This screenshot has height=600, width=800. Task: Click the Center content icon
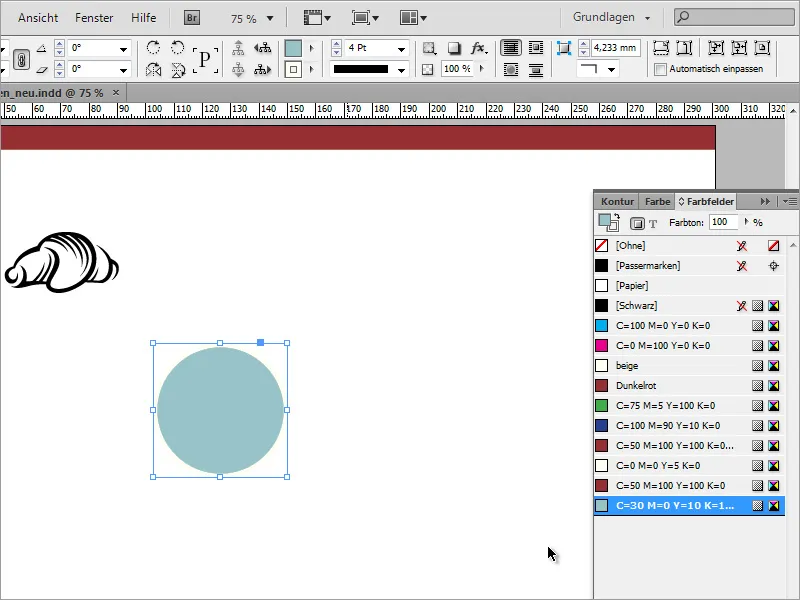(x=762, y=48)
